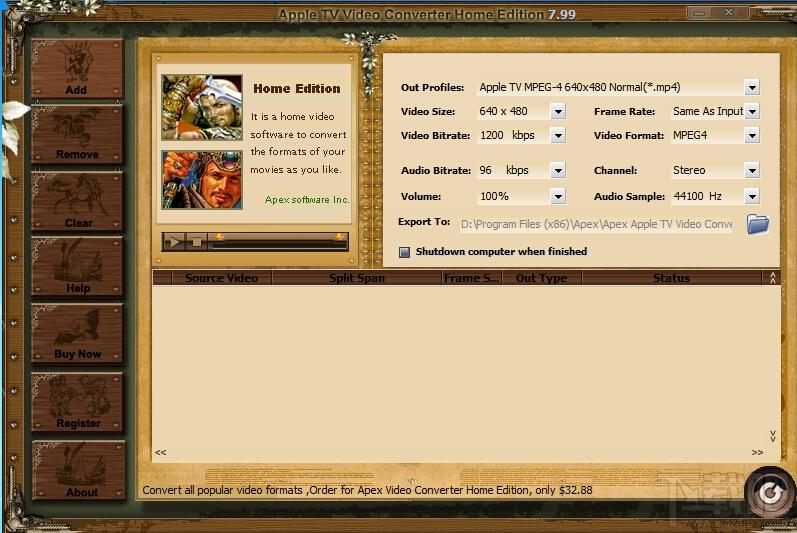Click the Split Span column header

357,278
